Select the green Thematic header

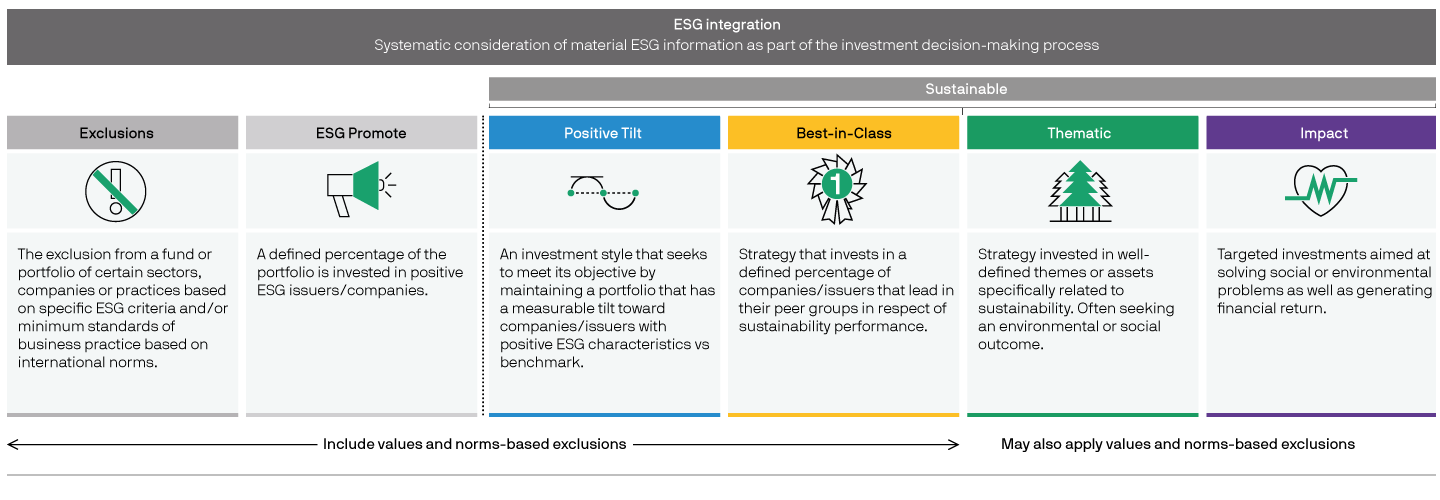(1082, 133)
